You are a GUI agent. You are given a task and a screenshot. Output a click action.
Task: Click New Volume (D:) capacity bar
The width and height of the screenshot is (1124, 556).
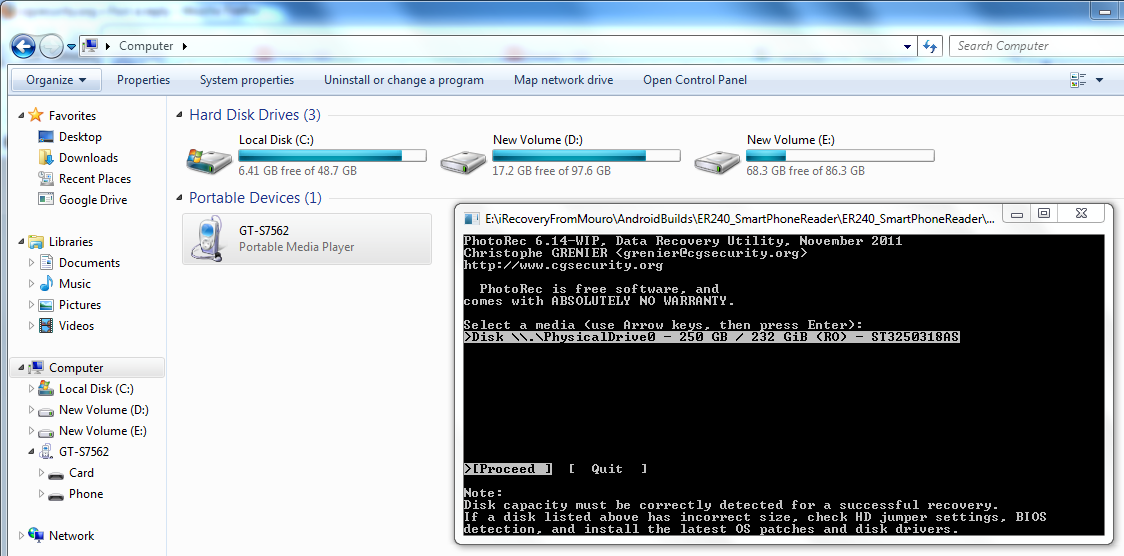click(x=586, y=155)
